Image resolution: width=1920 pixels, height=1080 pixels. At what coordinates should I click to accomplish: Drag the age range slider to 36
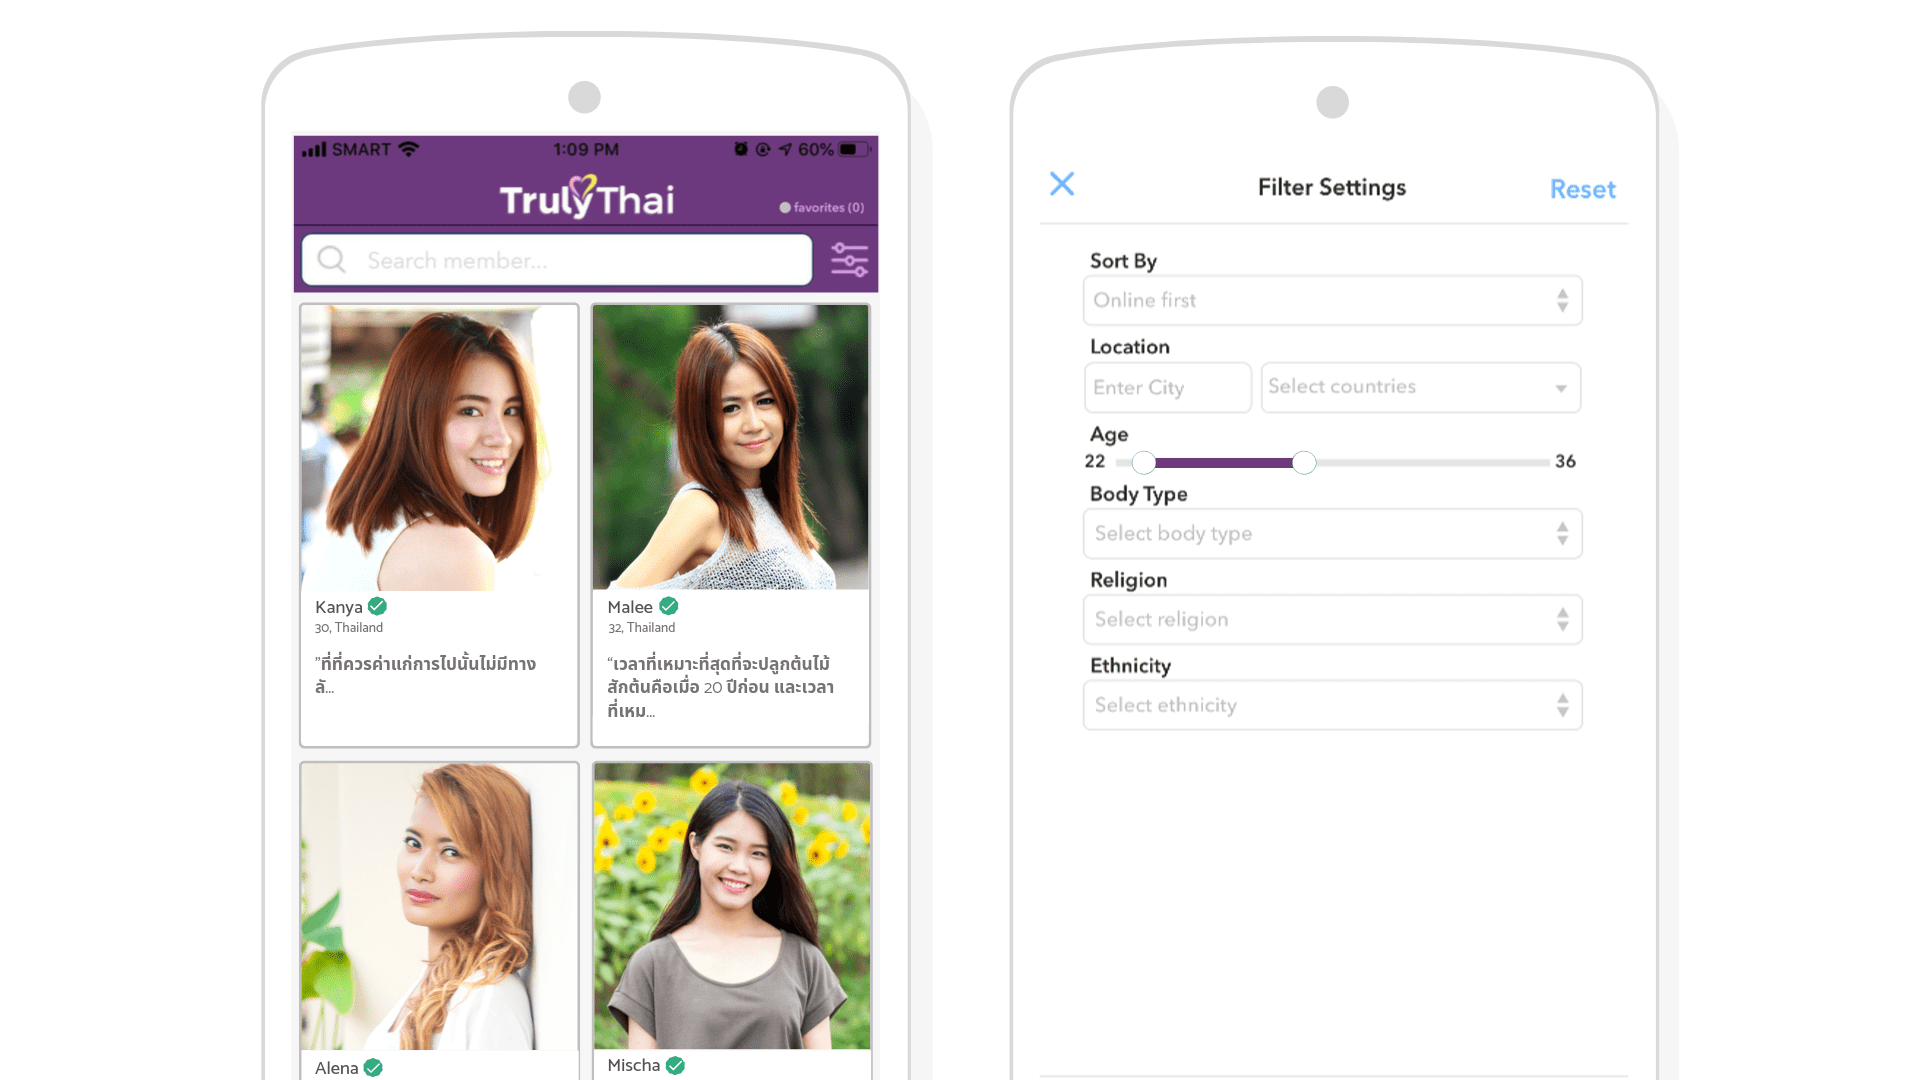[1300, 462]
